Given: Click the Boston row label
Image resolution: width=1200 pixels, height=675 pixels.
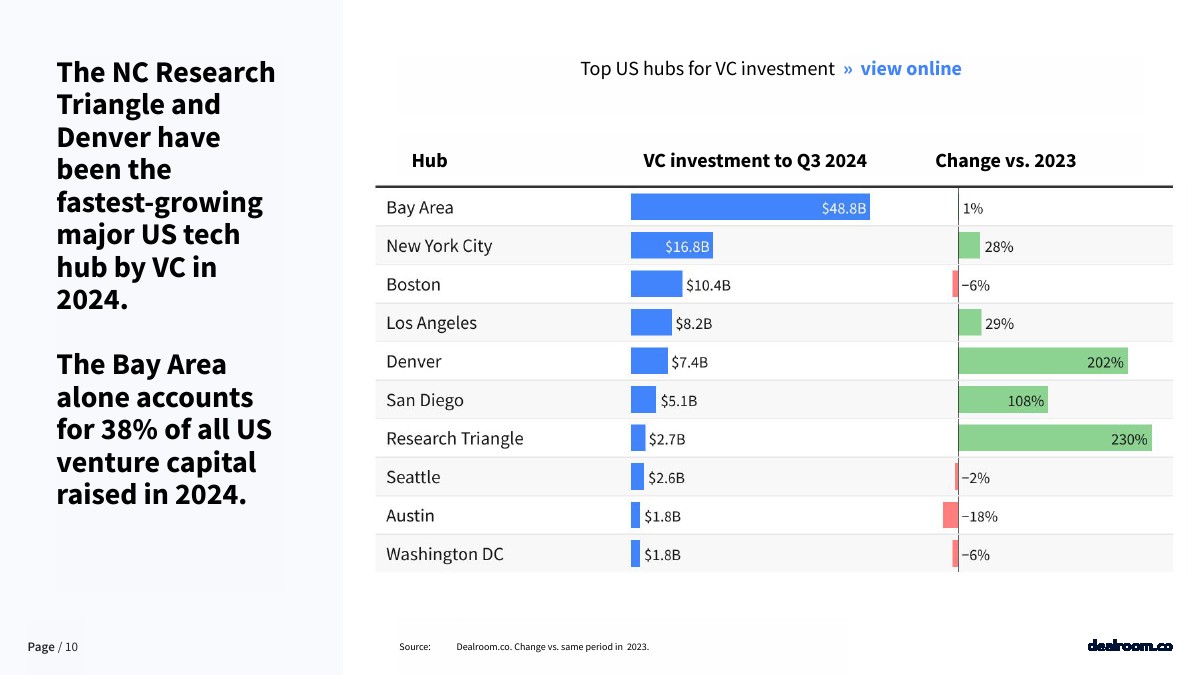Looking at the screenshot, I should 413,285.
